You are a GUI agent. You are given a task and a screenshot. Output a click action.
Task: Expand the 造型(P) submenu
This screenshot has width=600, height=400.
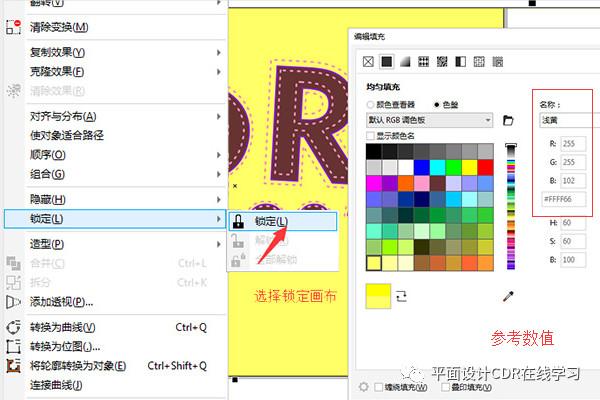218,244
